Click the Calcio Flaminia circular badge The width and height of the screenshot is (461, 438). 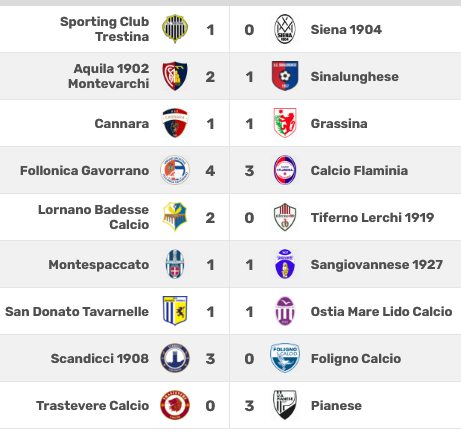[x=285, y=170]
